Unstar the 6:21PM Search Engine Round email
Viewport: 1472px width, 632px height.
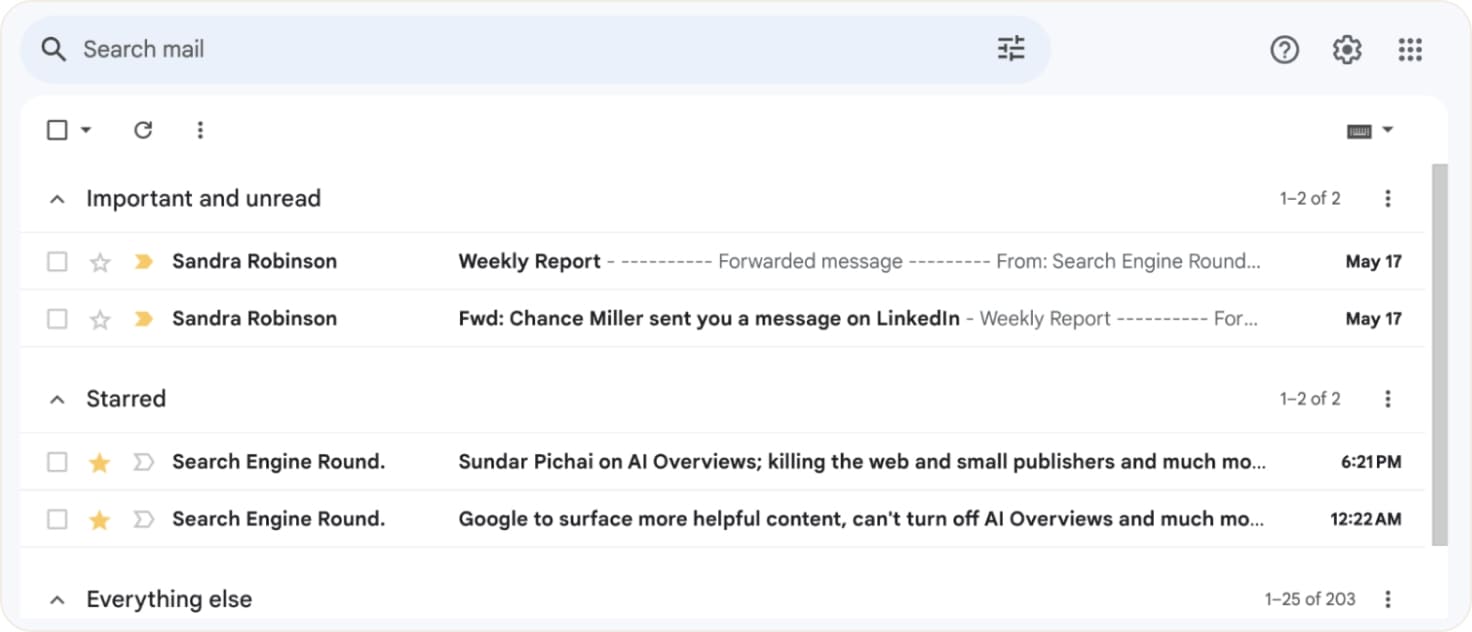[x=100, y=461]
